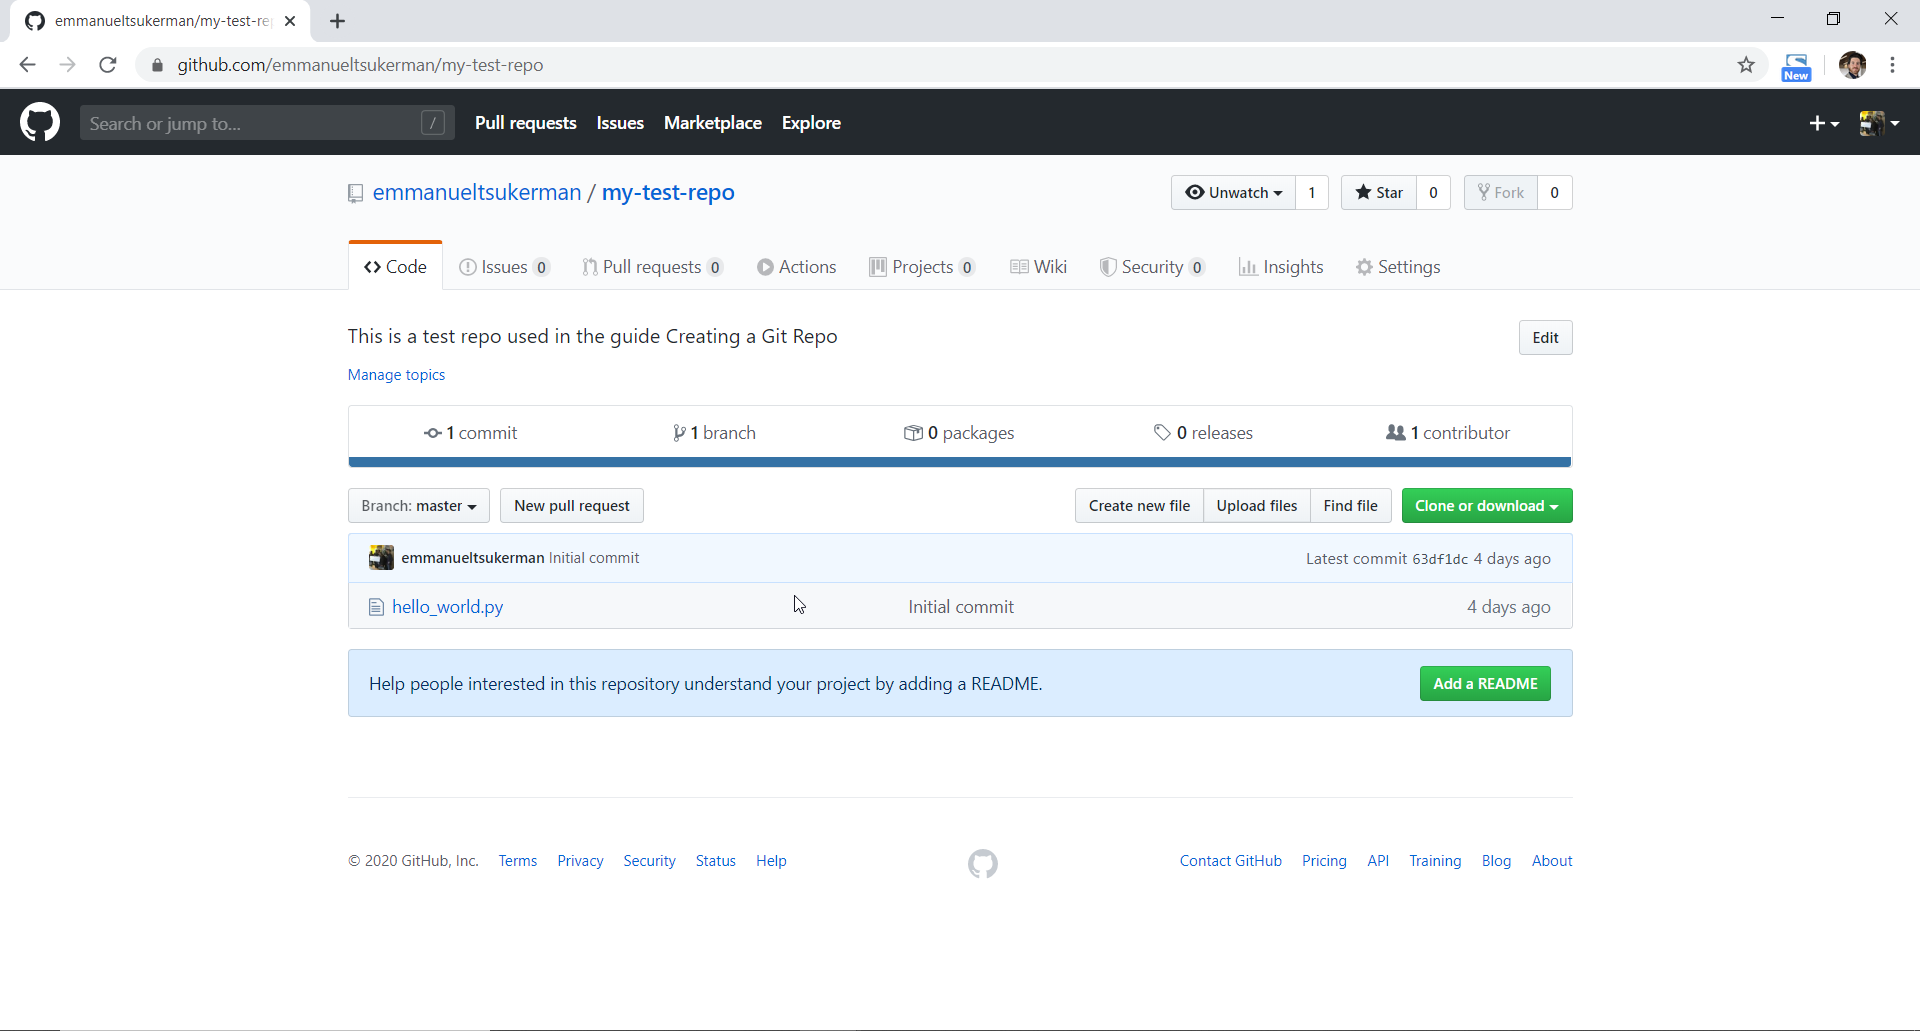This screenshot has height=1031, width=1920.
Task: Open 0 releases link
Action: click(x=1203, y=433)
